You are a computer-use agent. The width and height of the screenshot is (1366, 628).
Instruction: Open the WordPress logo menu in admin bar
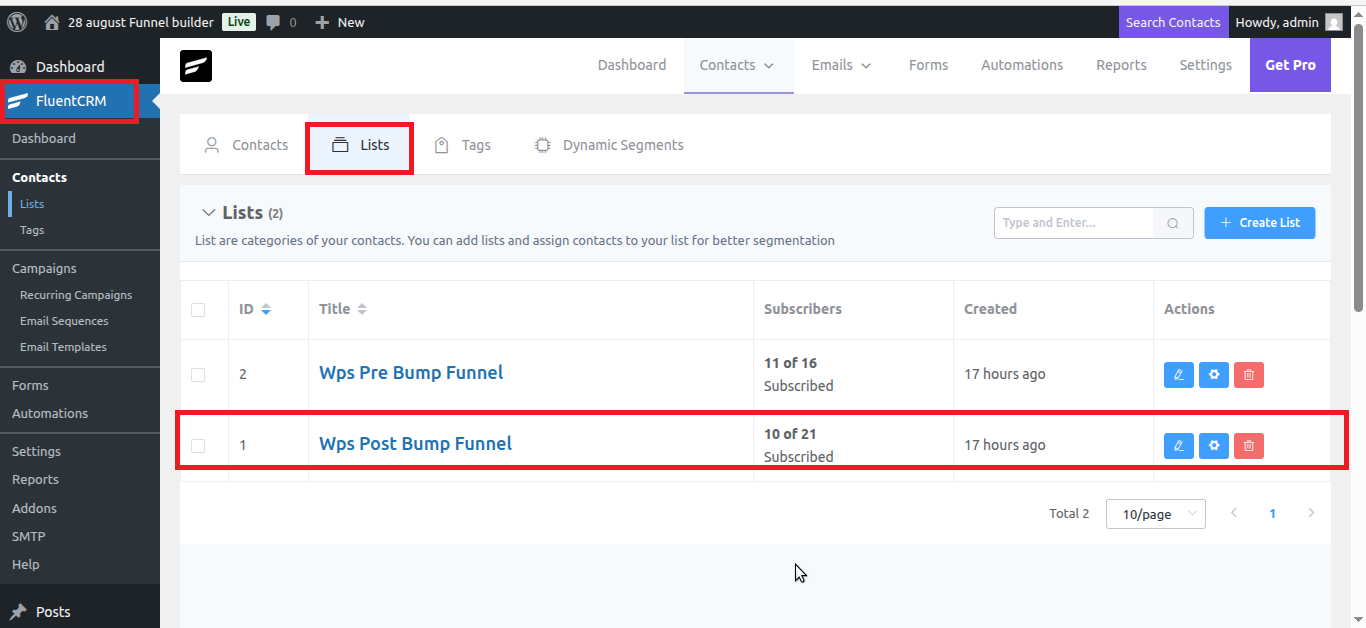click(16, 21)
